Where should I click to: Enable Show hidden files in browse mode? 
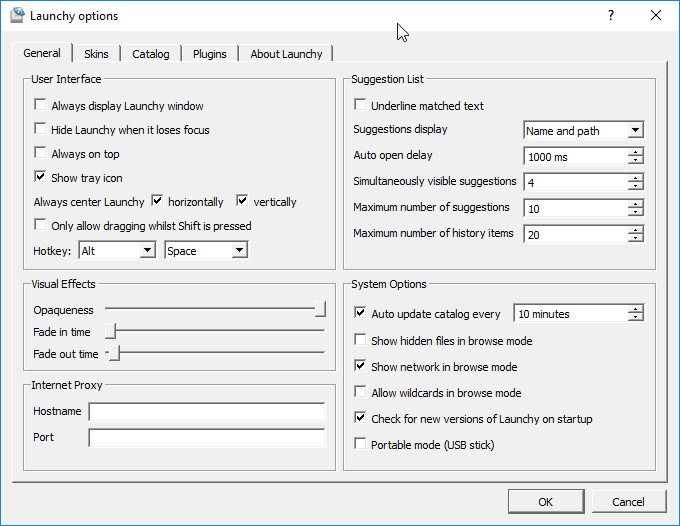[360, 339]
